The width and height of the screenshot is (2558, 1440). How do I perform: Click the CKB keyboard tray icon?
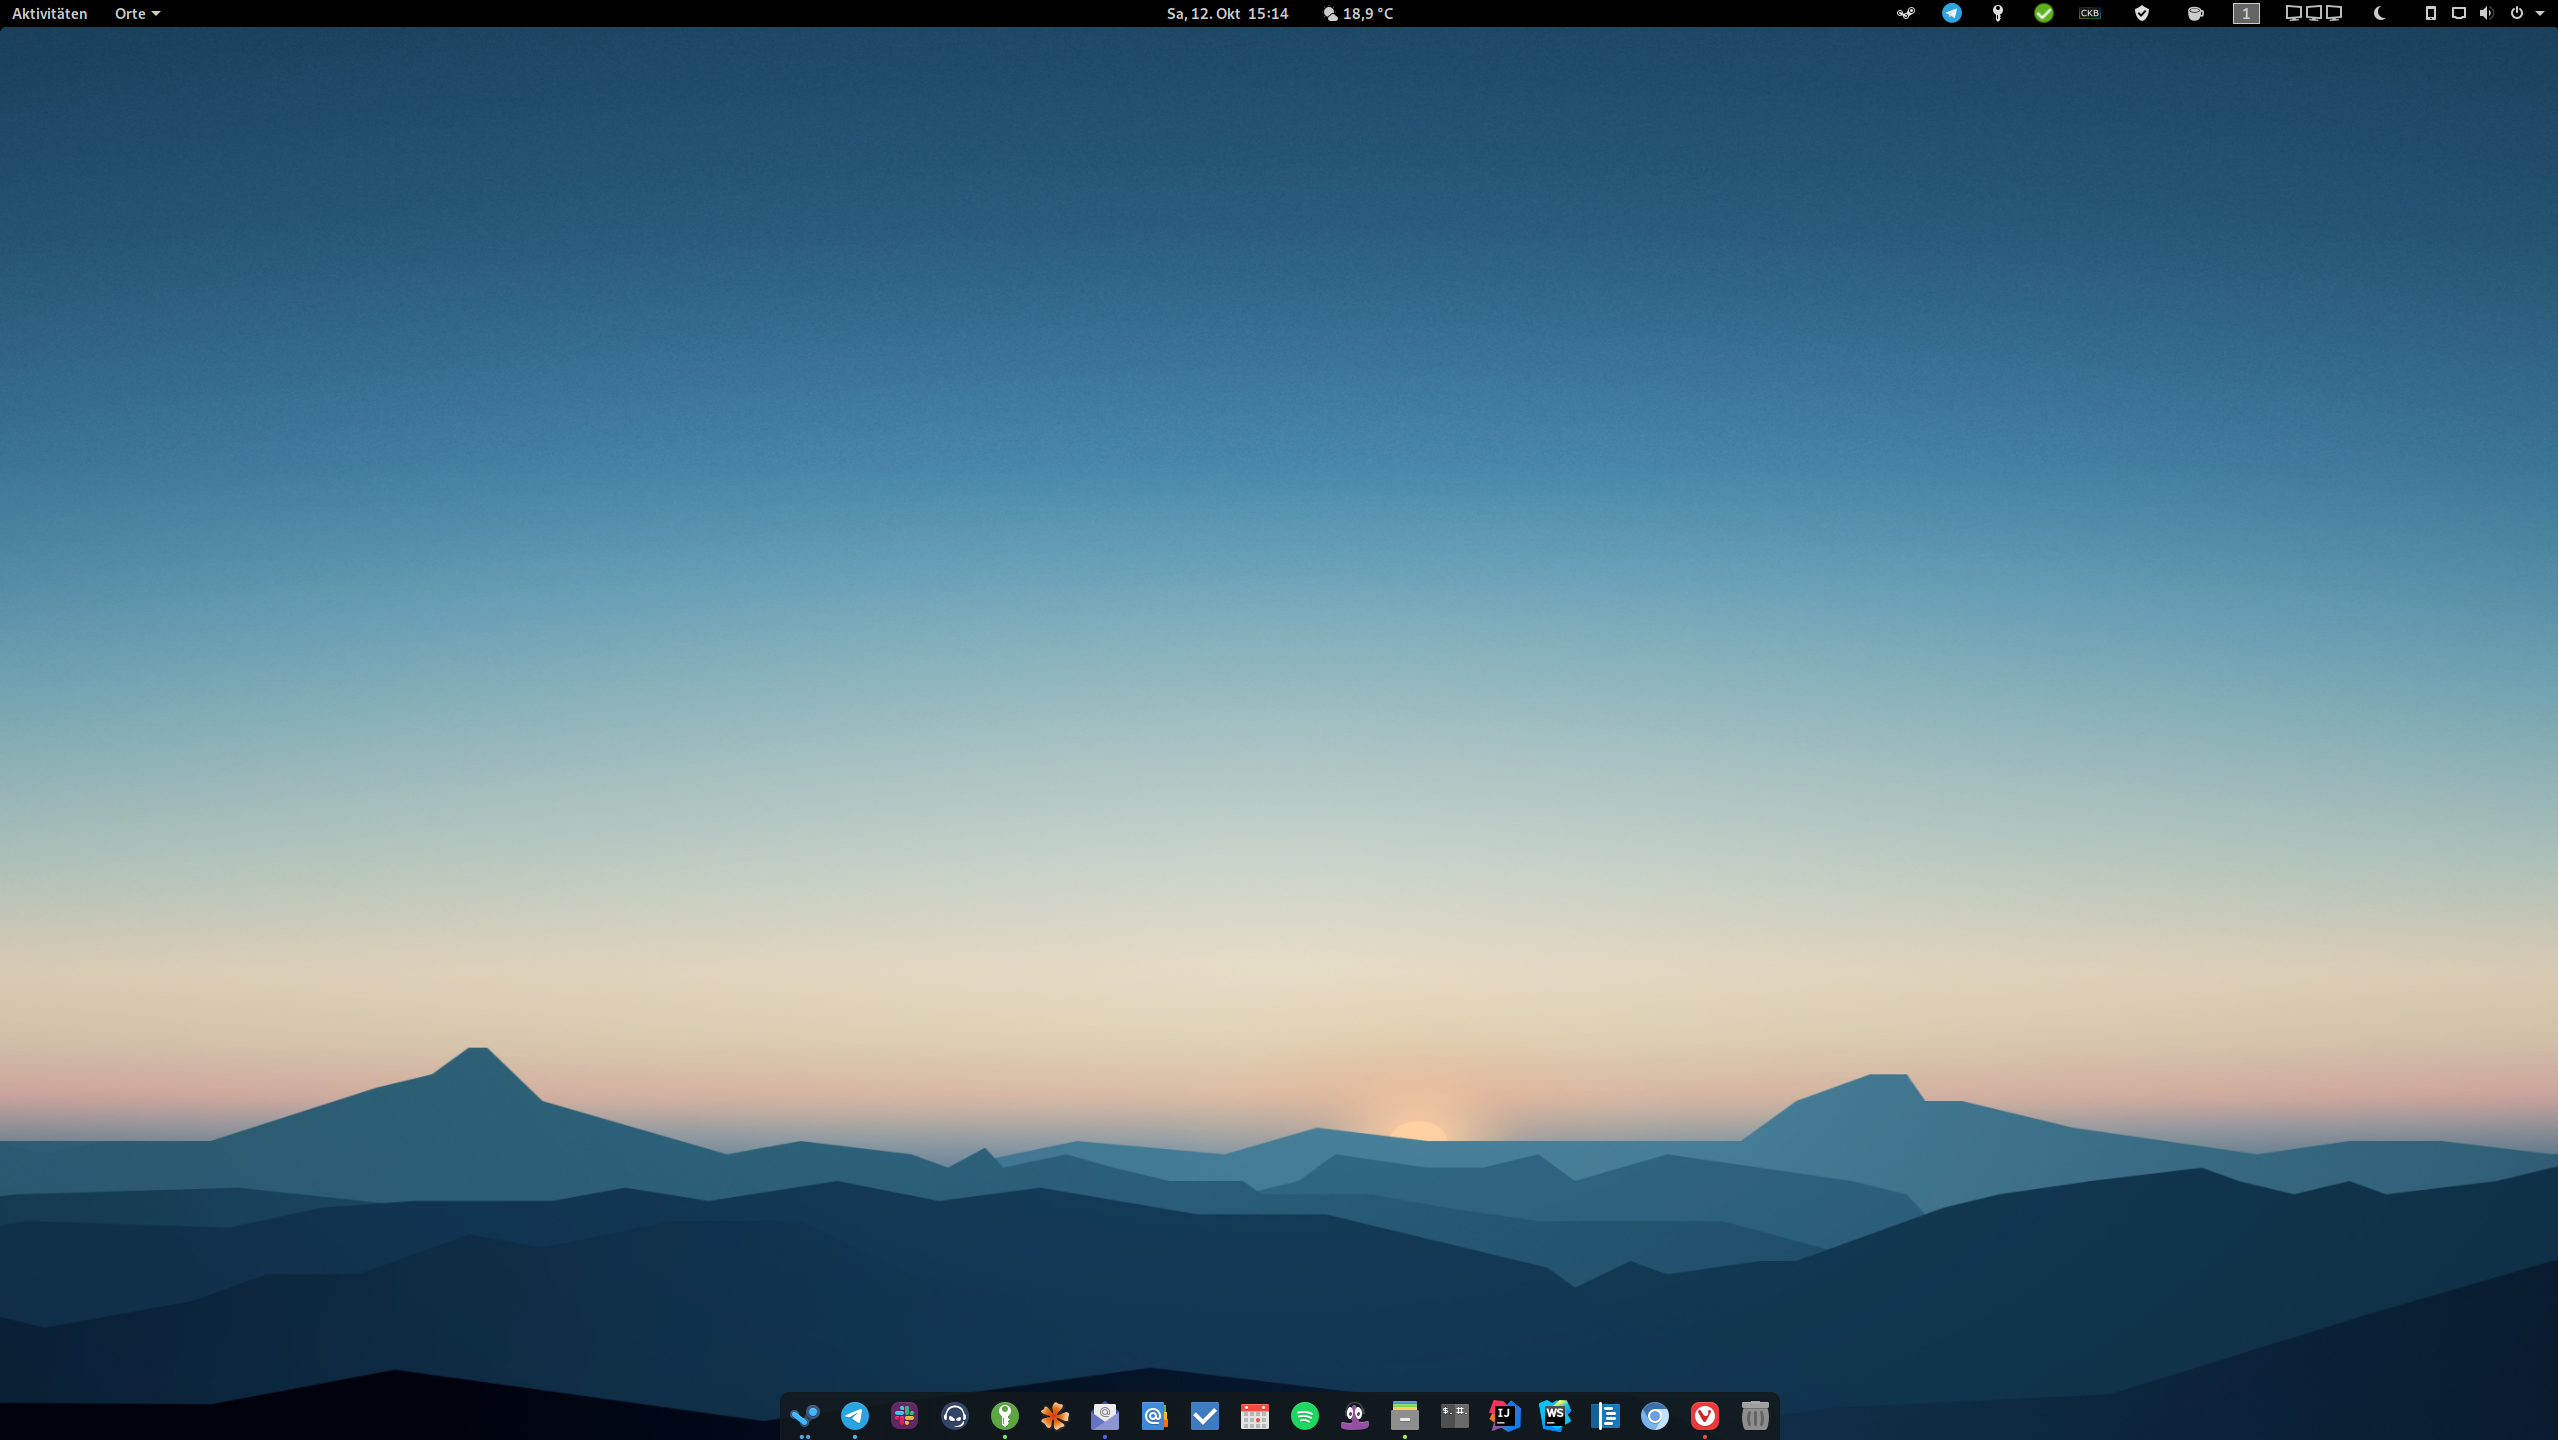point(2090,13)
